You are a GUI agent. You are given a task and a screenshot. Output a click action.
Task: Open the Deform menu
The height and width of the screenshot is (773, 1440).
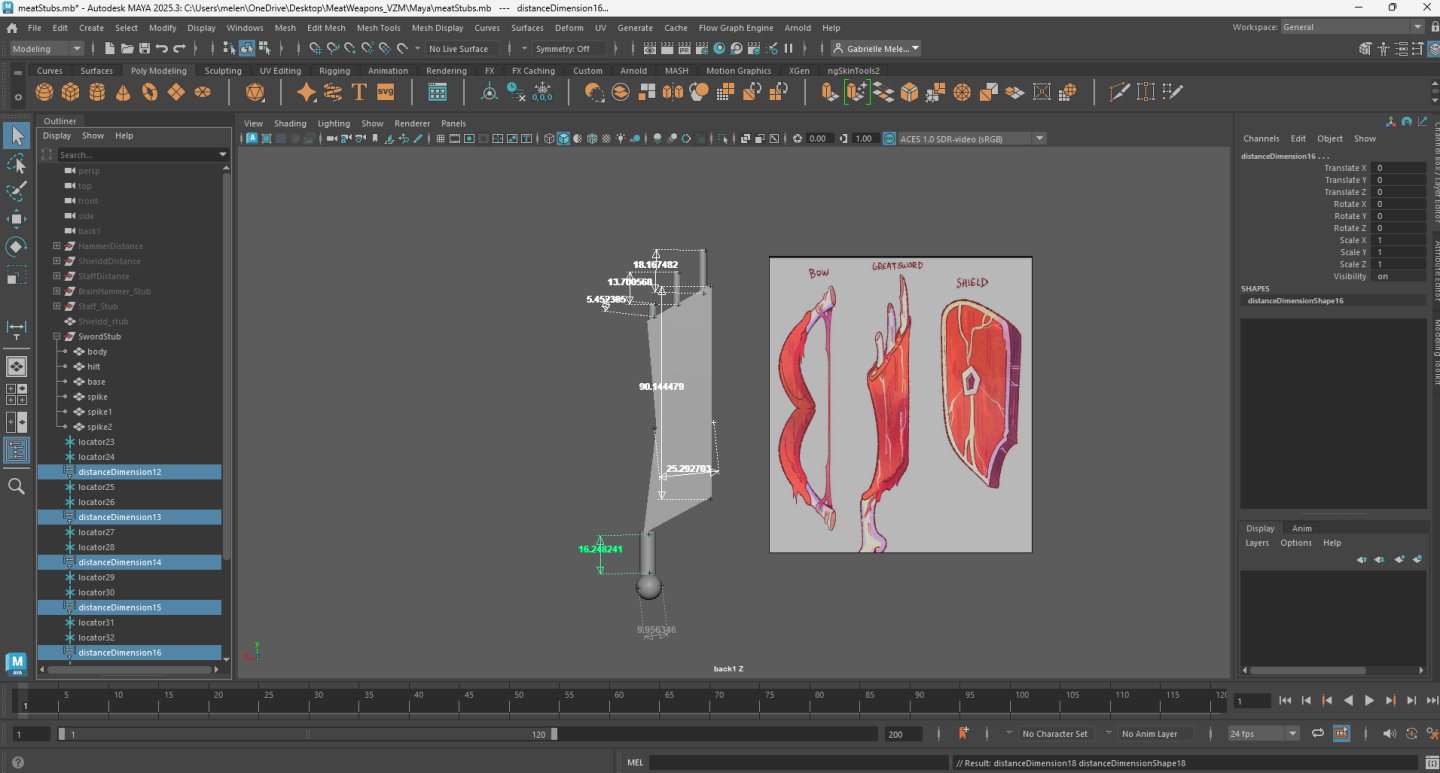(569, 28)
